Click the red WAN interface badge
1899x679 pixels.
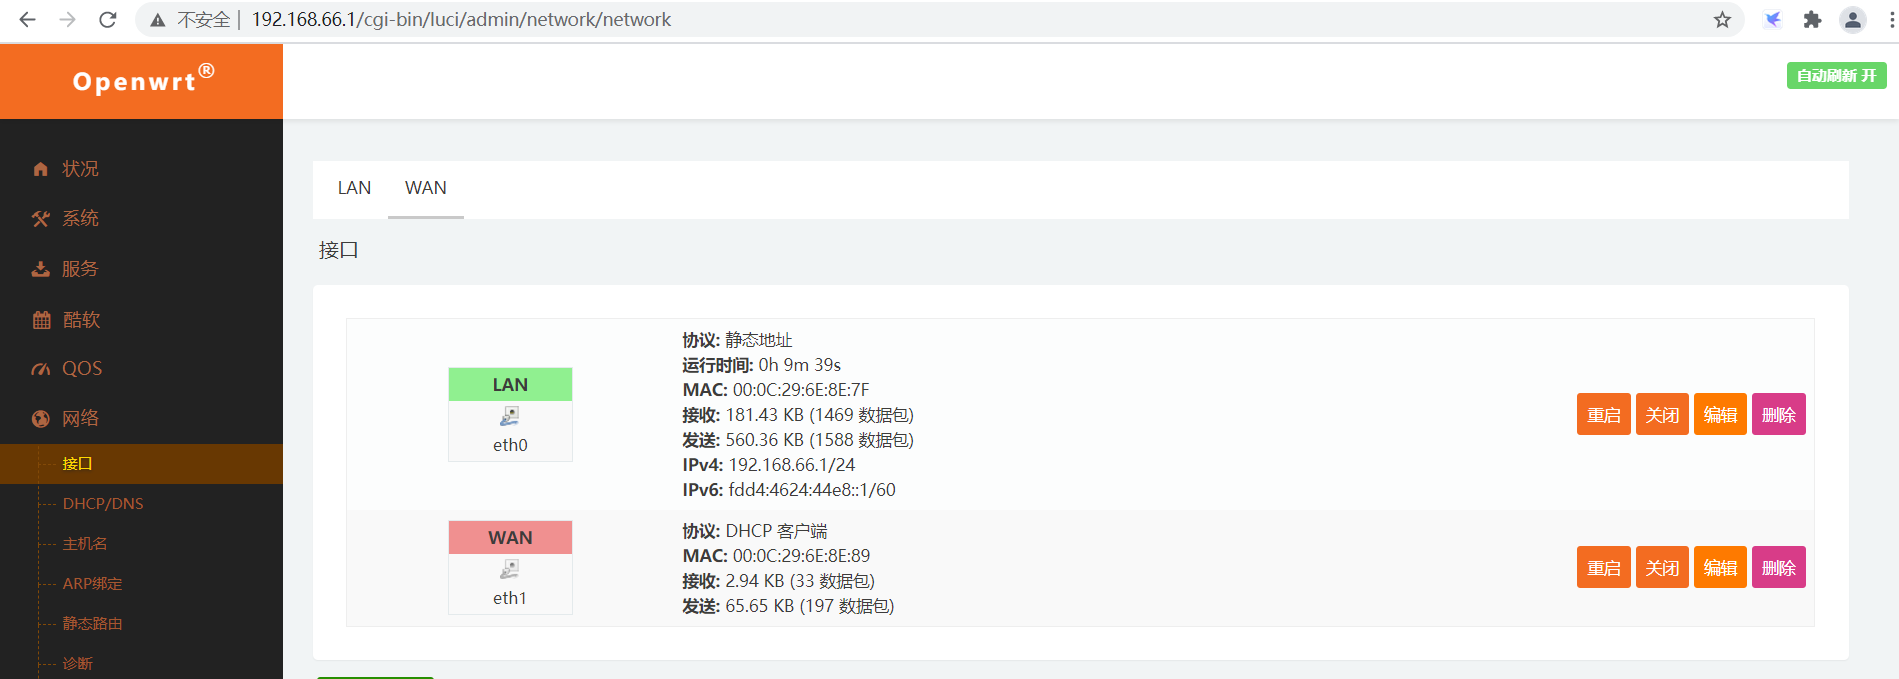click(x=510, y=538)
